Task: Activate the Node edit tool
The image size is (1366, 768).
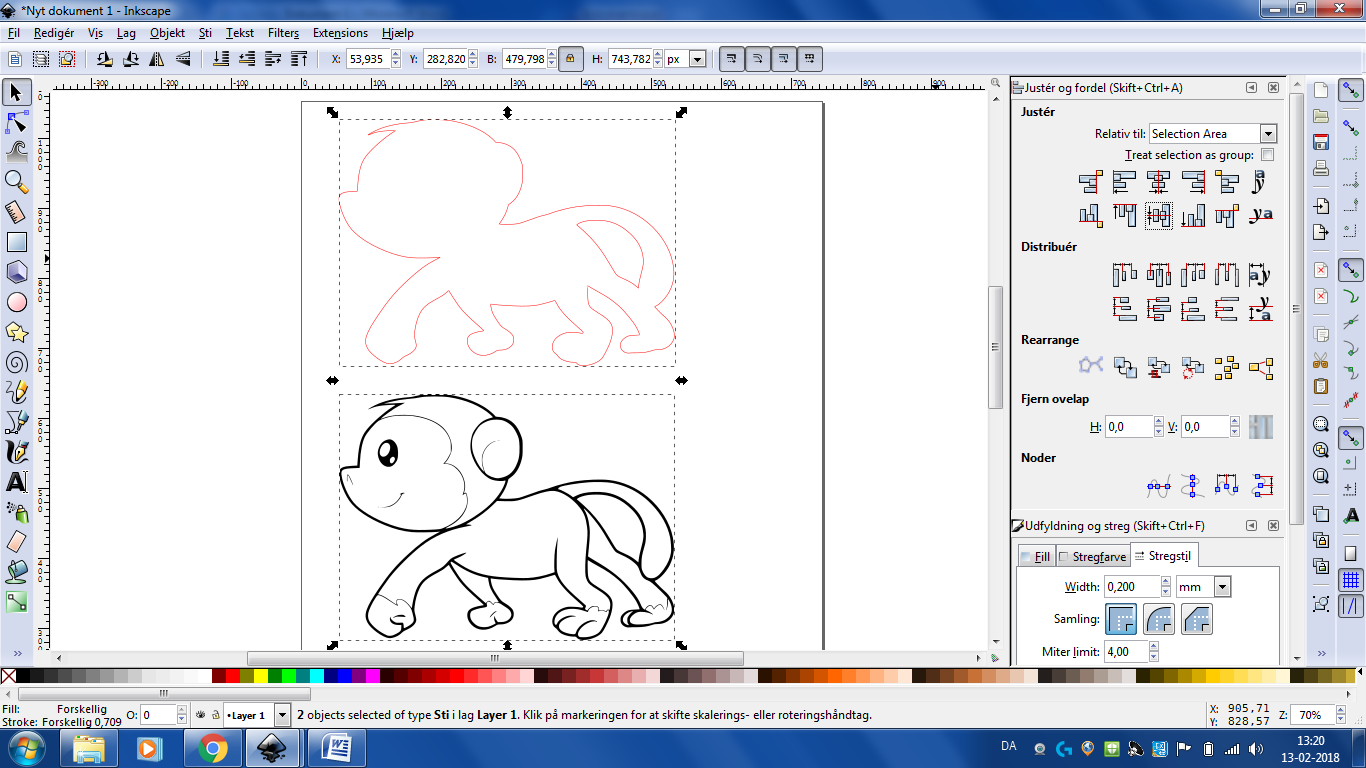Action: click(17, 123)
